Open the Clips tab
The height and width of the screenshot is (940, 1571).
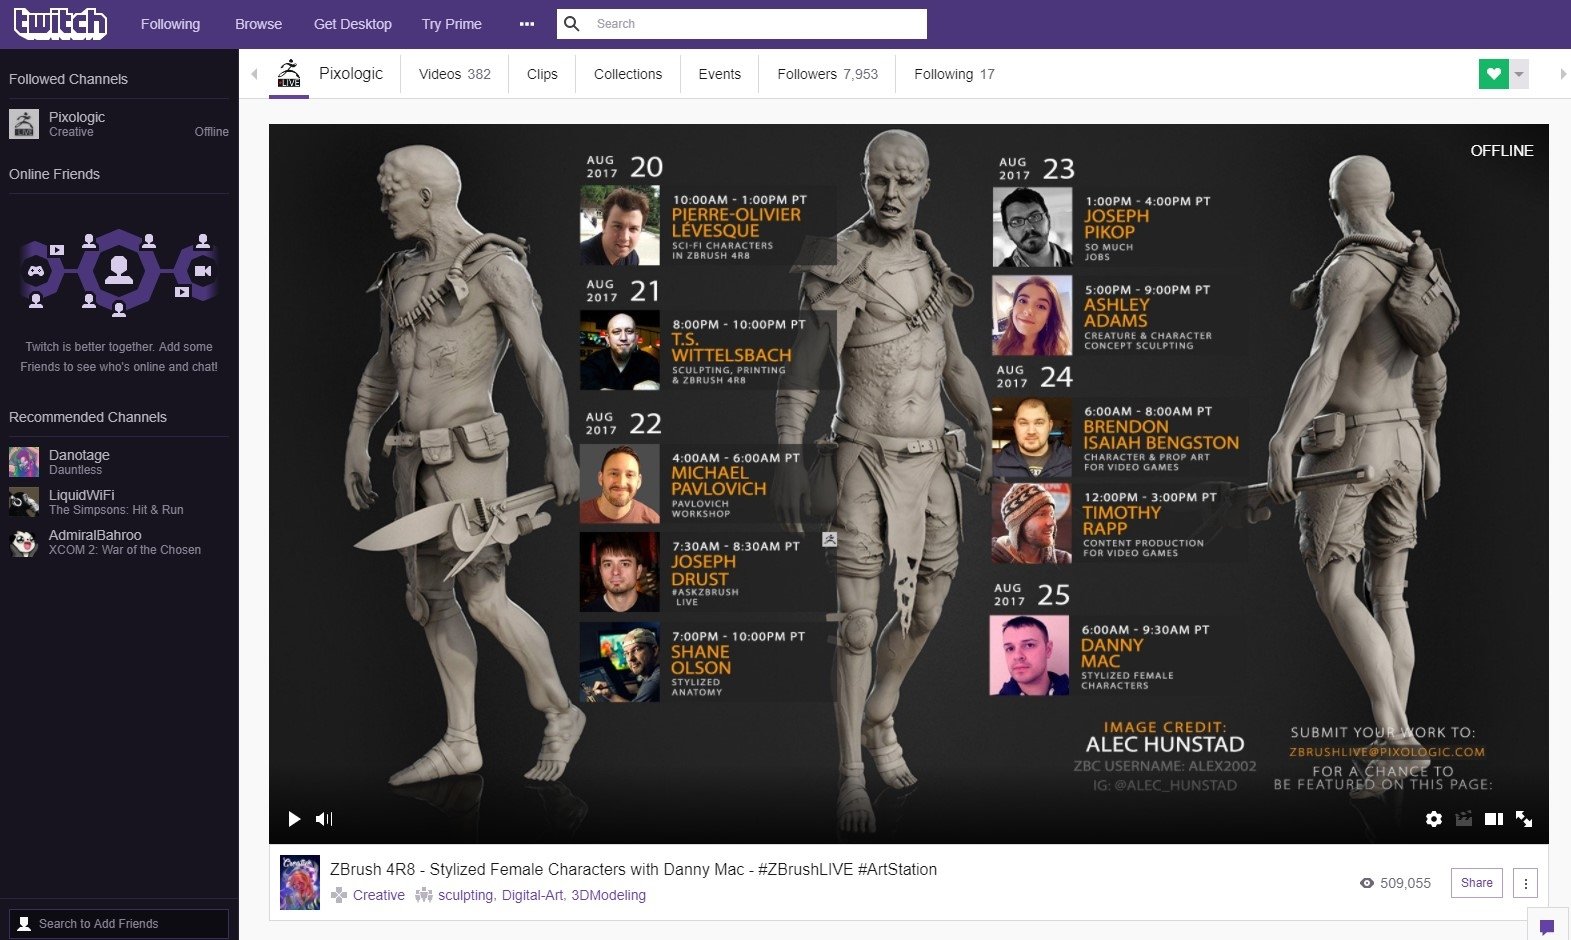pos(542,74)
